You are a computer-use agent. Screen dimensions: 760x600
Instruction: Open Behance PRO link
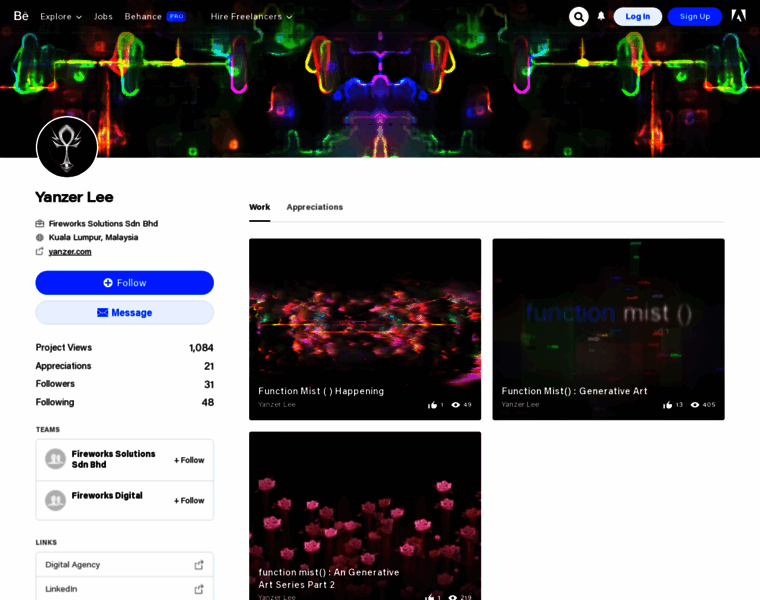coord(155,16)
